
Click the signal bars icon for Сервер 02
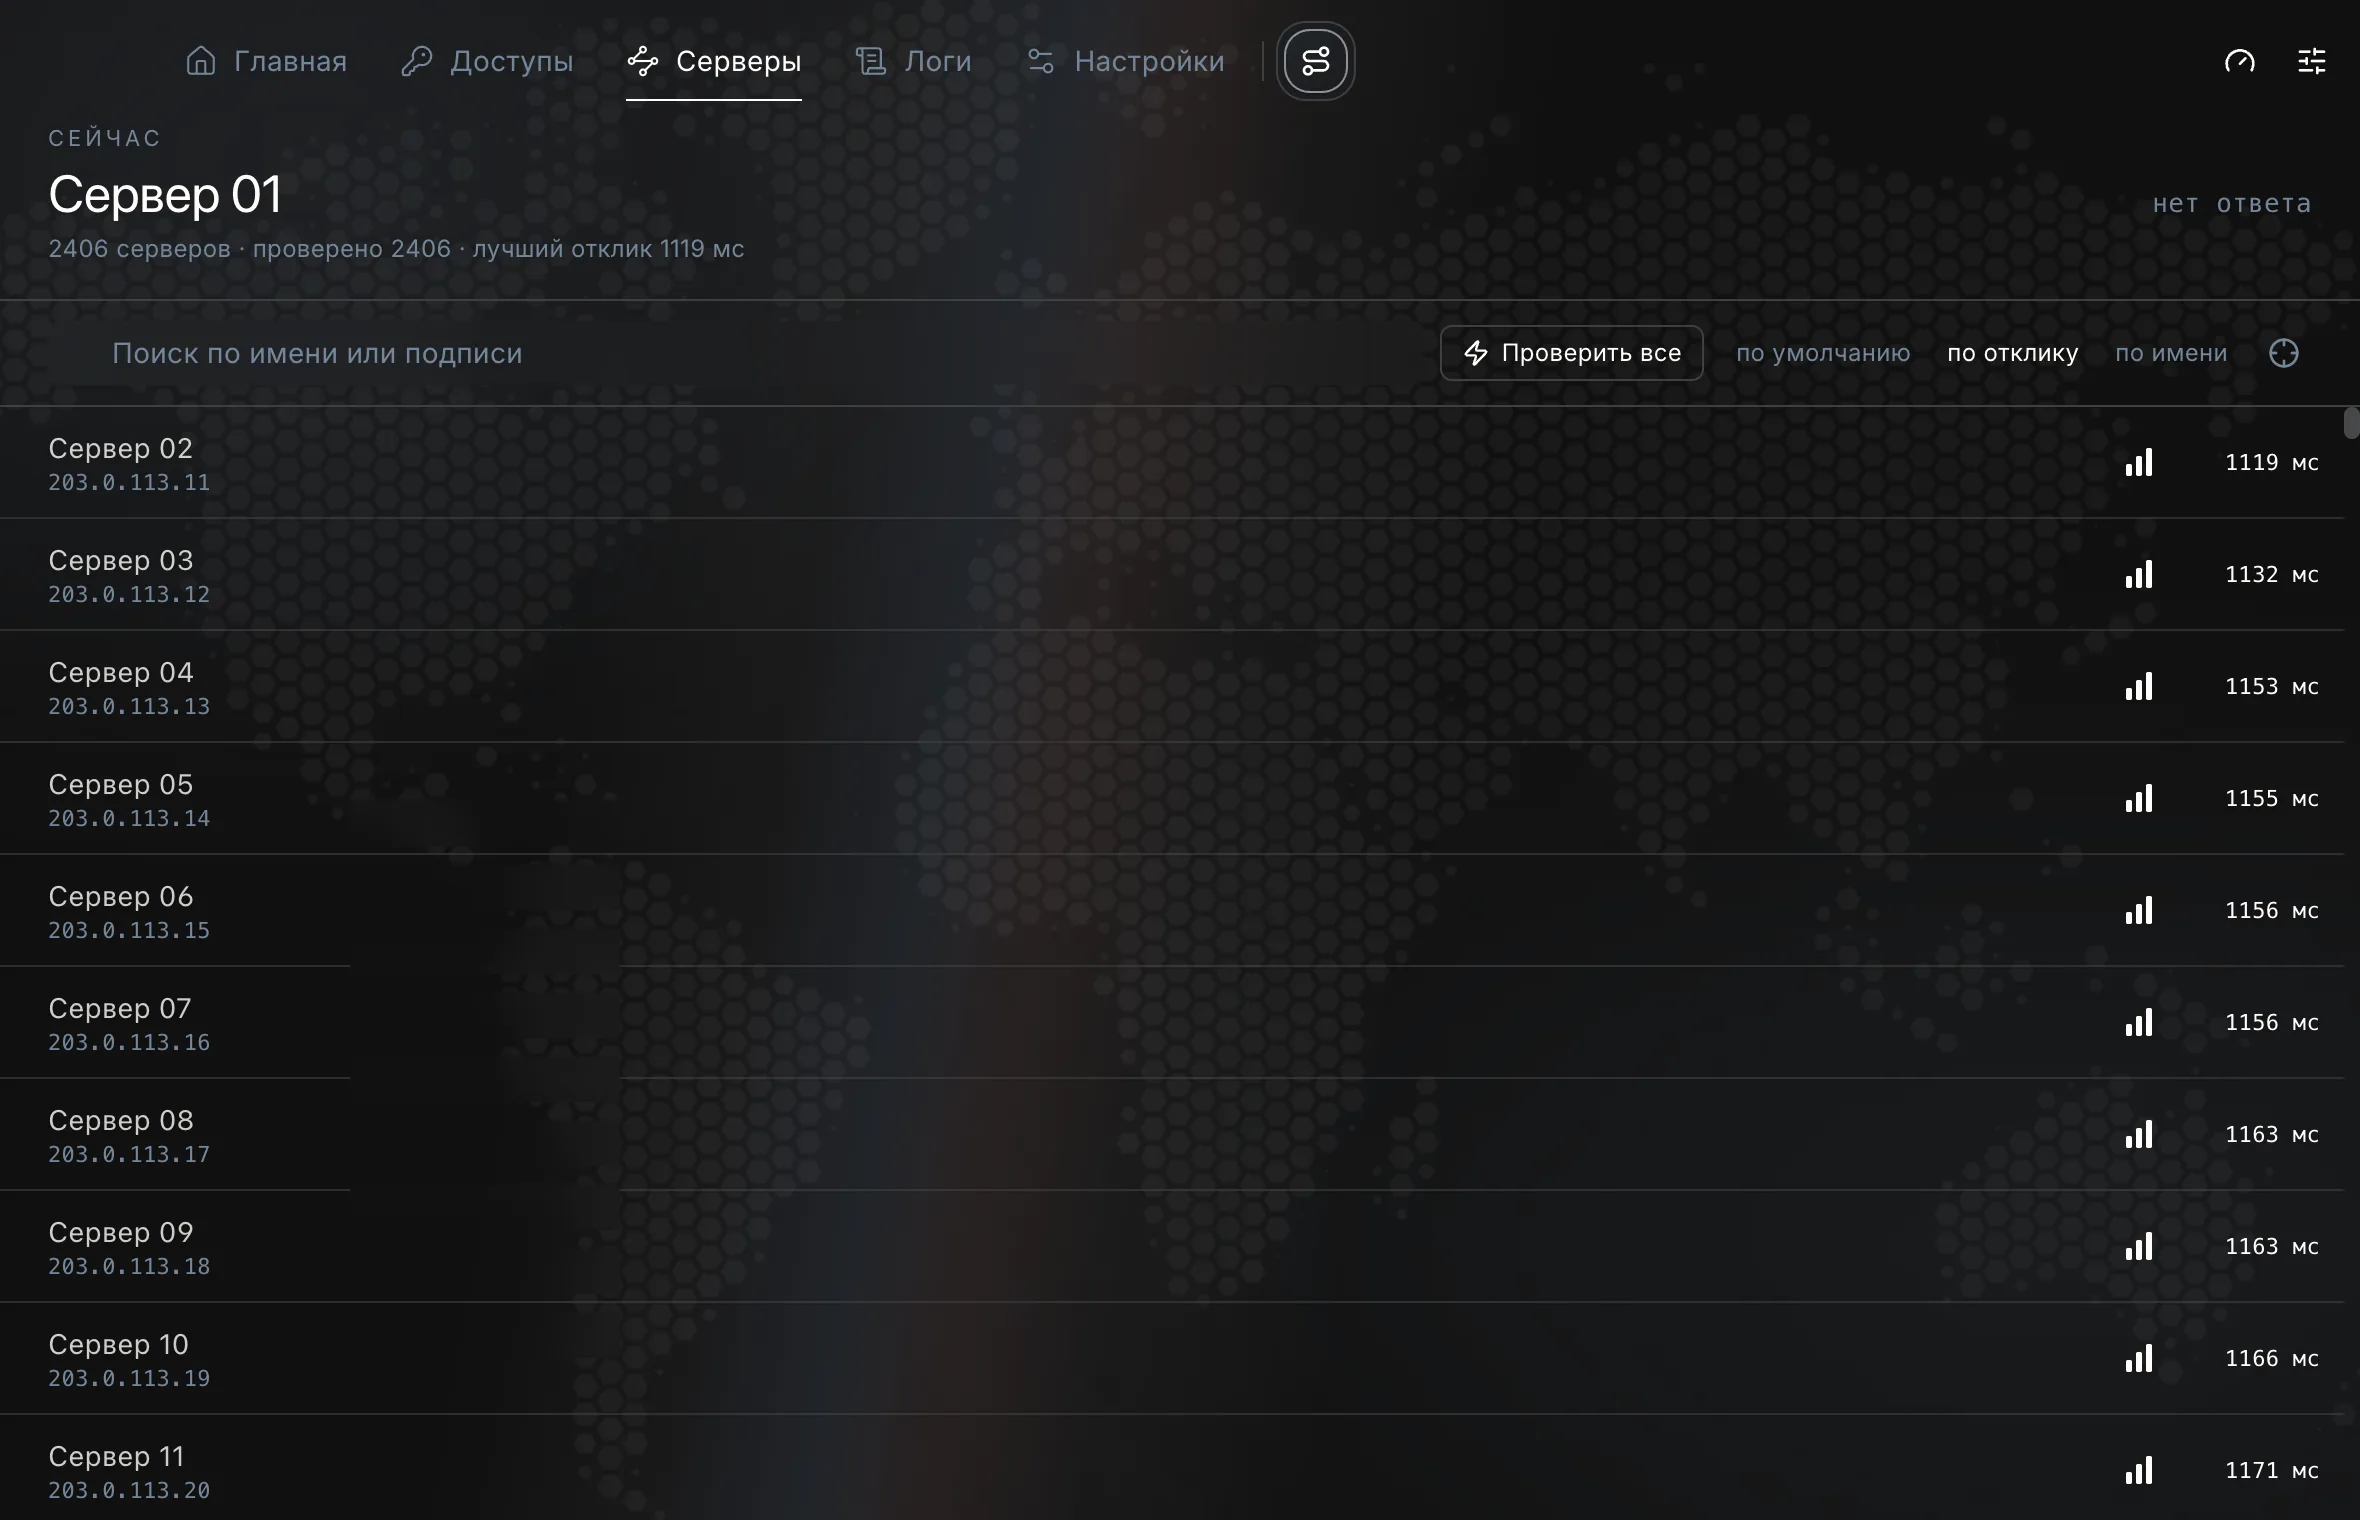2139,462
